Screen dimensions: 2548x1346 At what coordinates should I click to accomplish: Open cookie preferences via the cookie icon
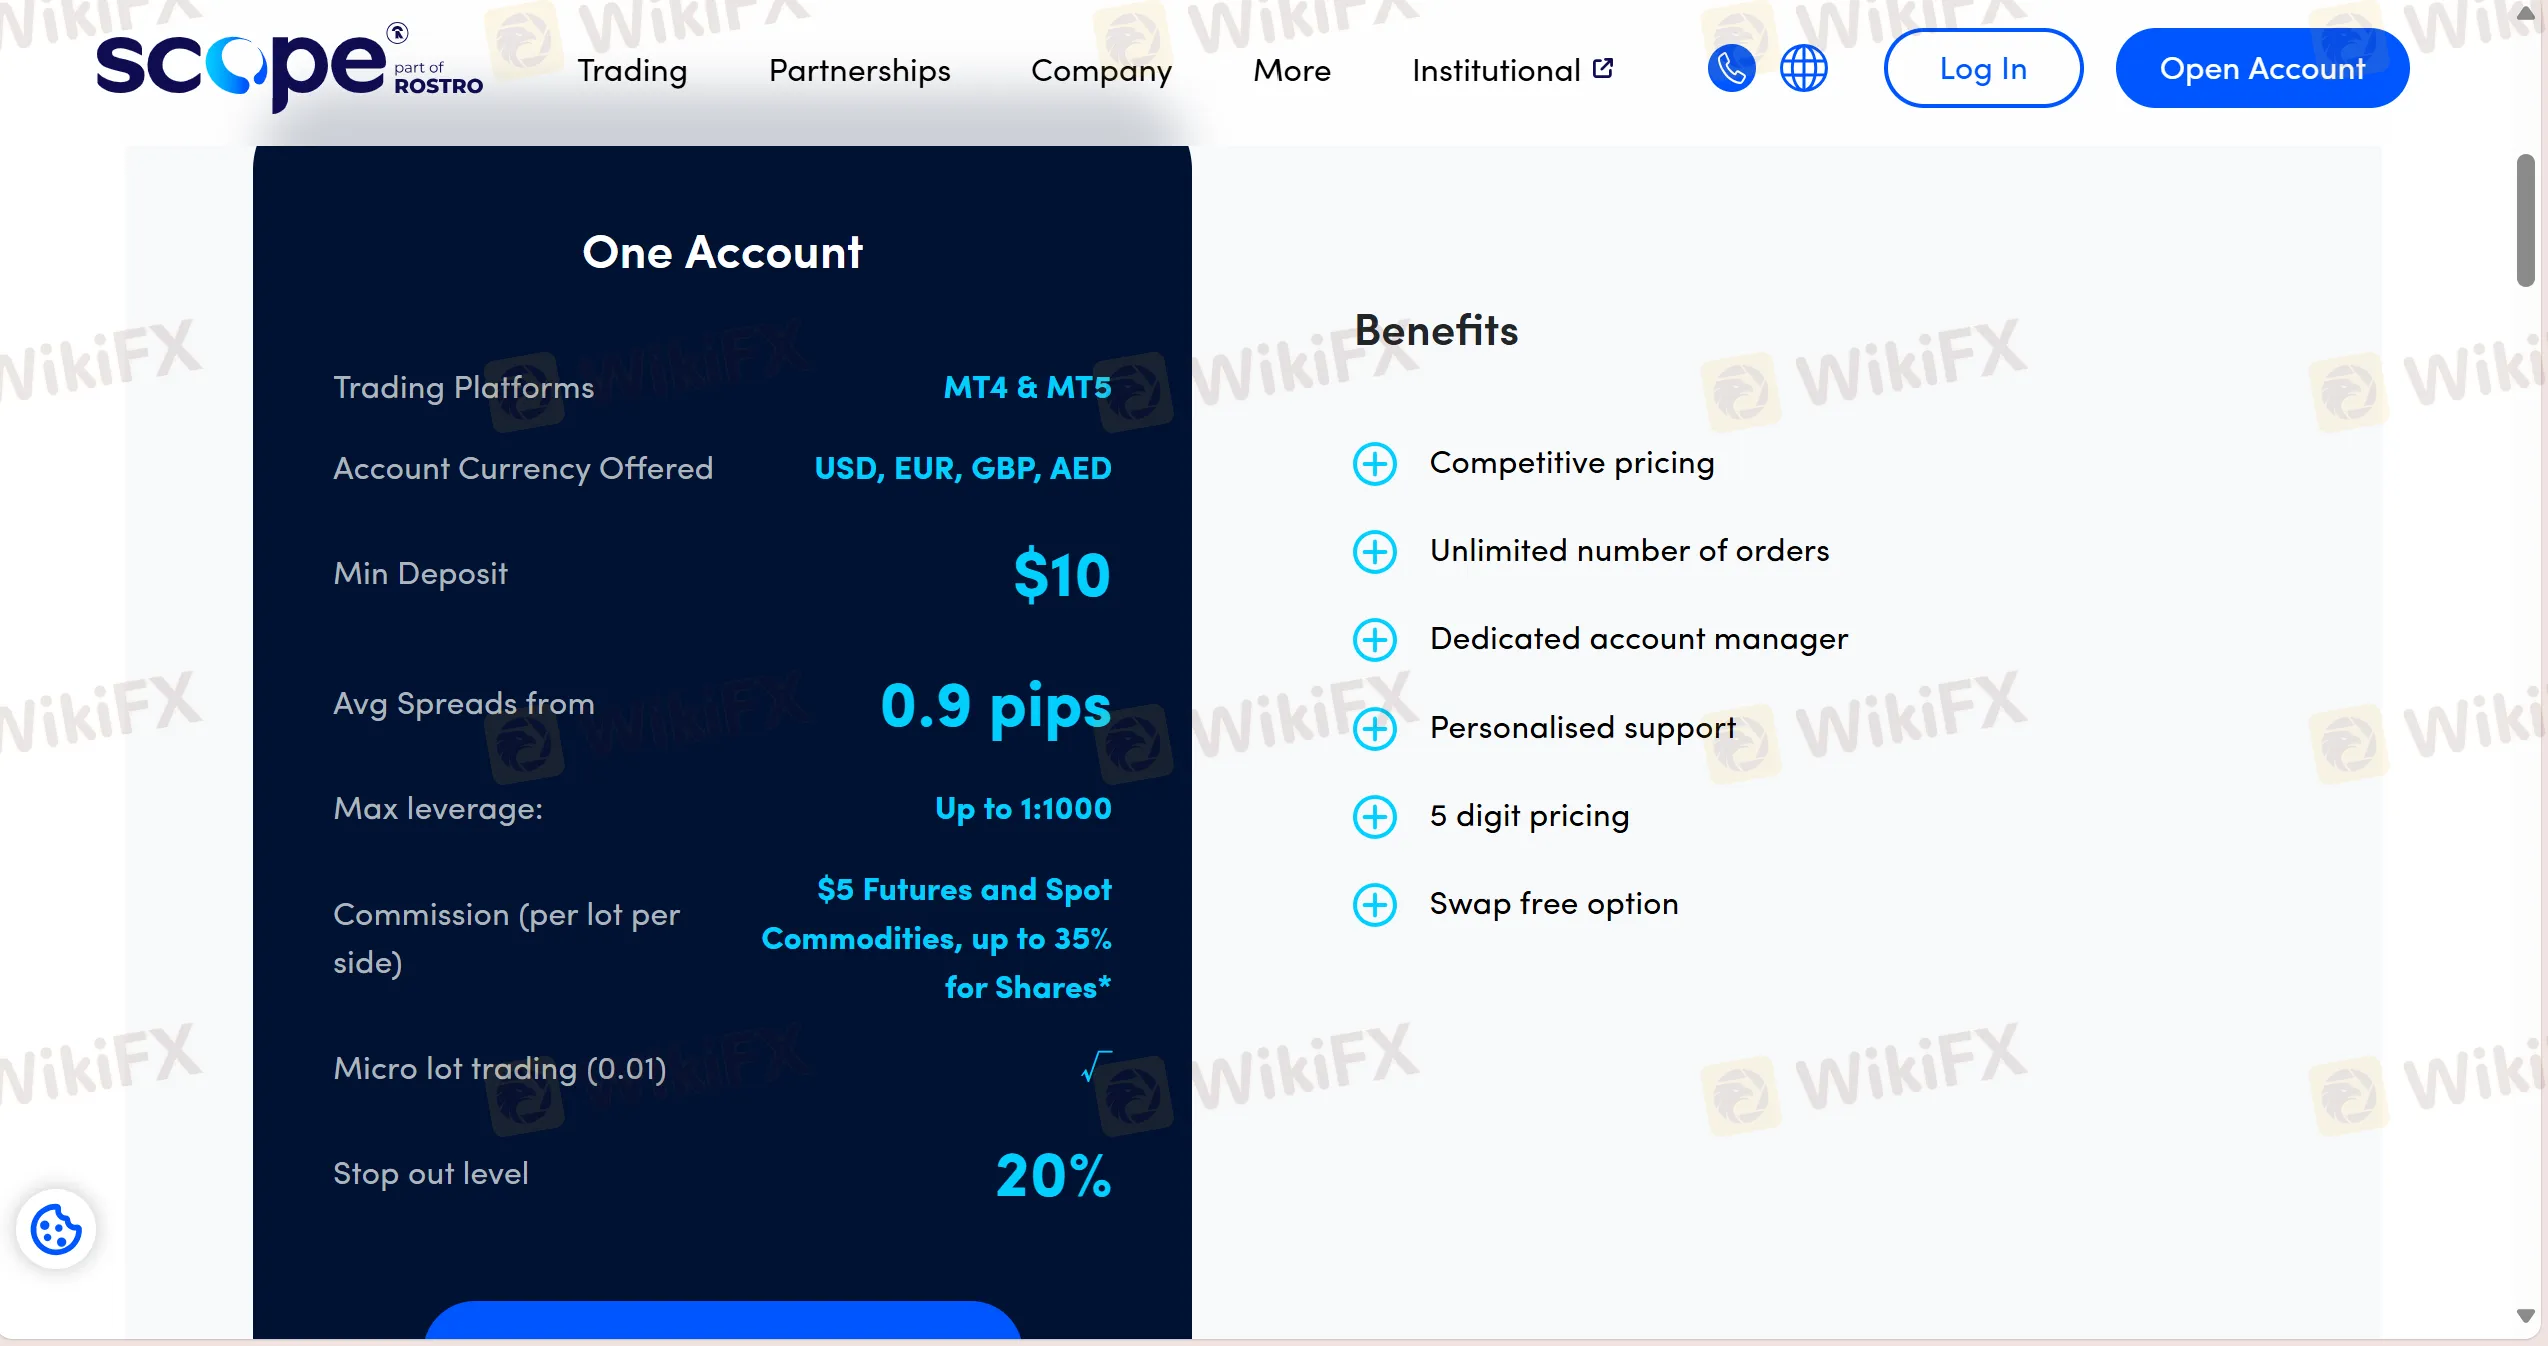[x=55, y=1229]
